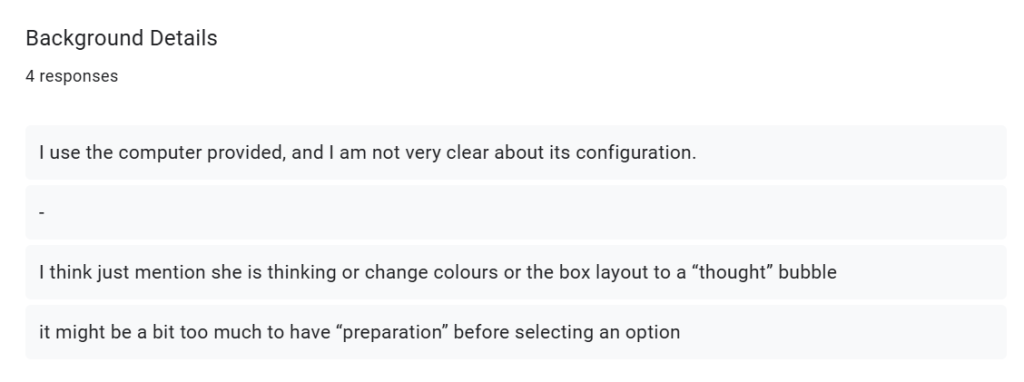Select the response mentioning preparation before selecting

click(516, 332)
